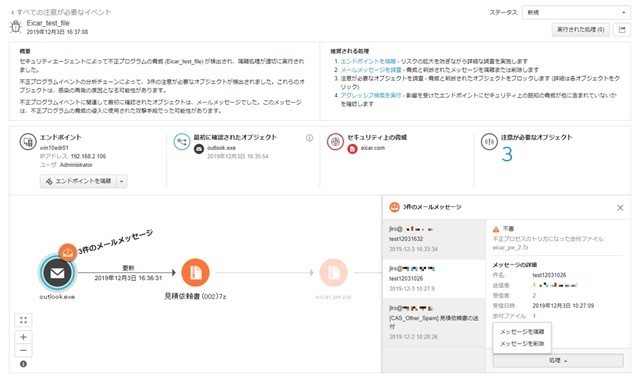Close the 3件のメールメッセージ panel
This screenshot has width=635, height=379.
pyautogui.click(x=620, y=208)
